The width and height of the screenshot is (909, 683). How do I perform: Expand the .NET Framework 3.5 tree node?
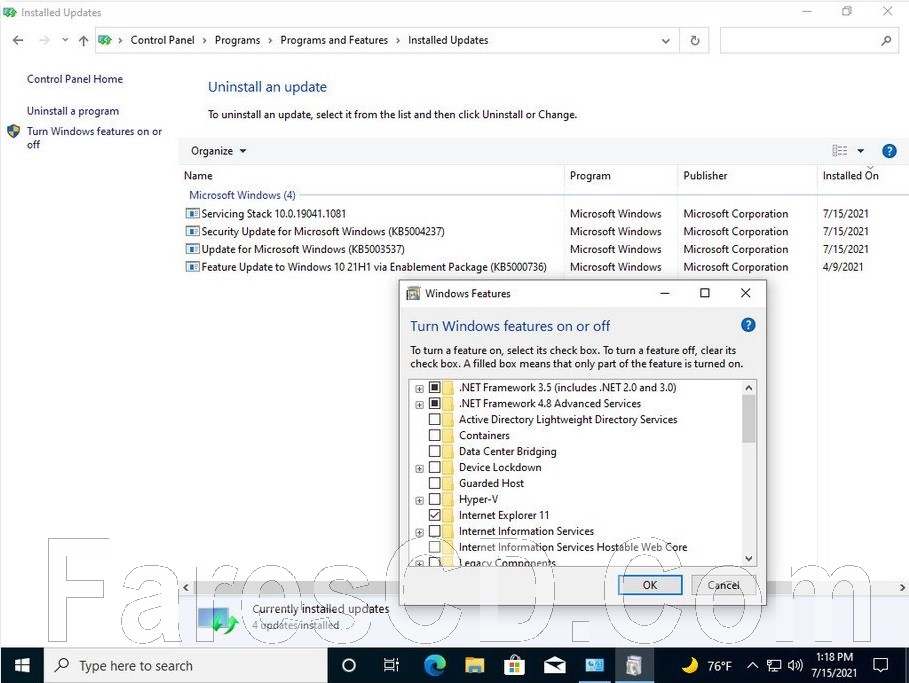tap(419, 388)
